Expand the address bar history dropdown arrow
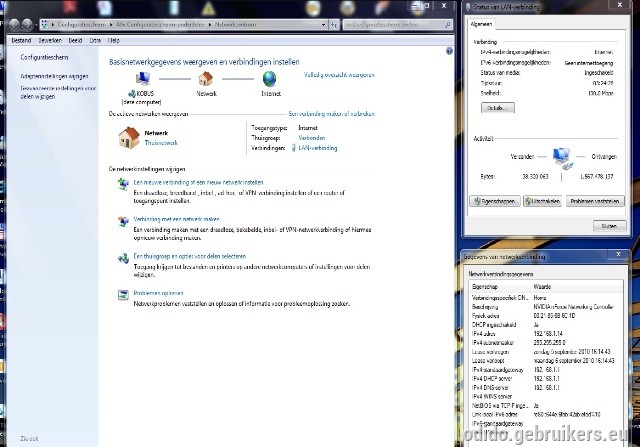640x447 pixels. 323,25
